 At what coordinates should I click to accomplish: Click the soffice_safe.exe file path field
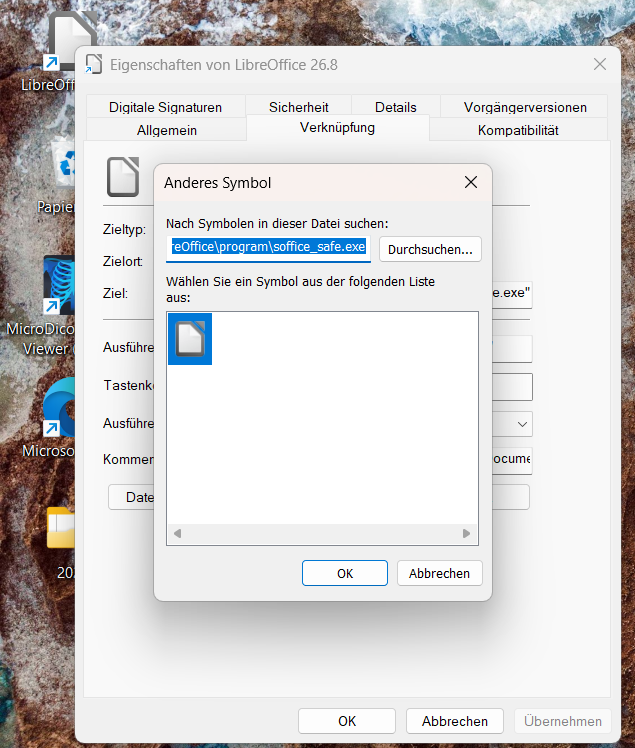pos(269,248)
